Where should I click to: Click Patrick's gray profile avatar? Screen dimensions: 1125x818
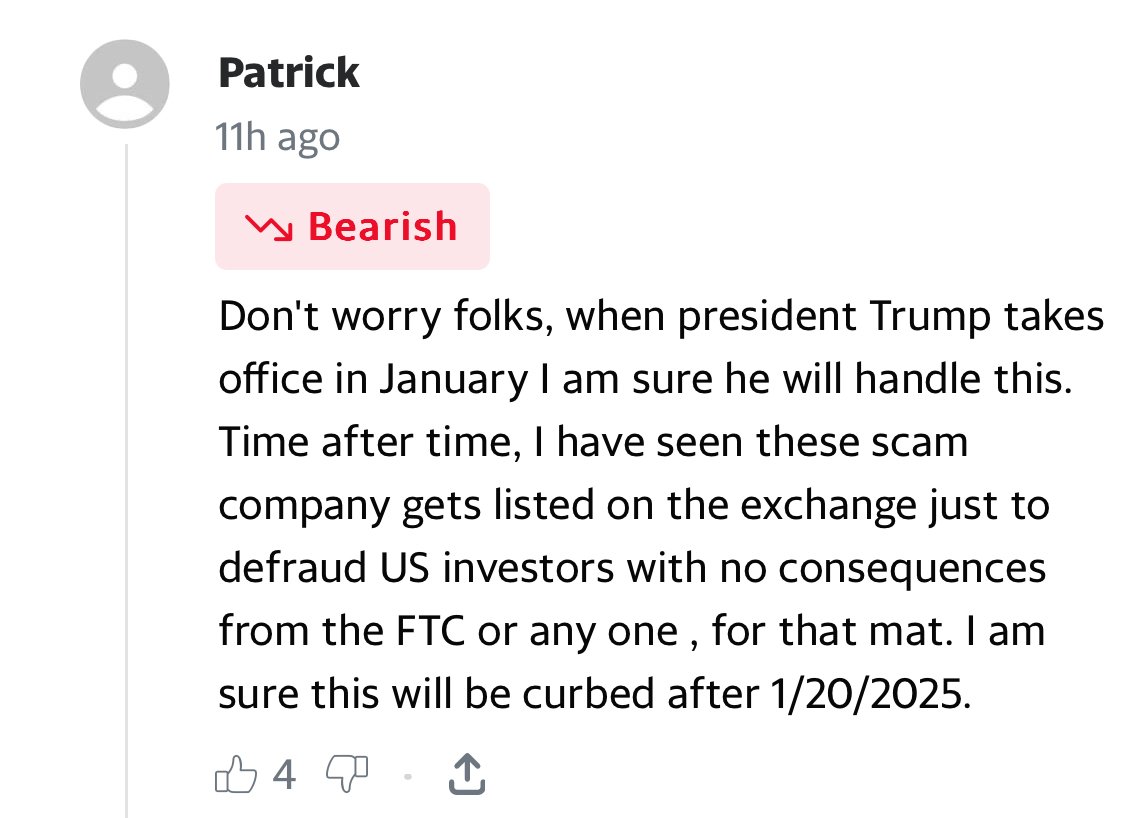pos(125,84)
